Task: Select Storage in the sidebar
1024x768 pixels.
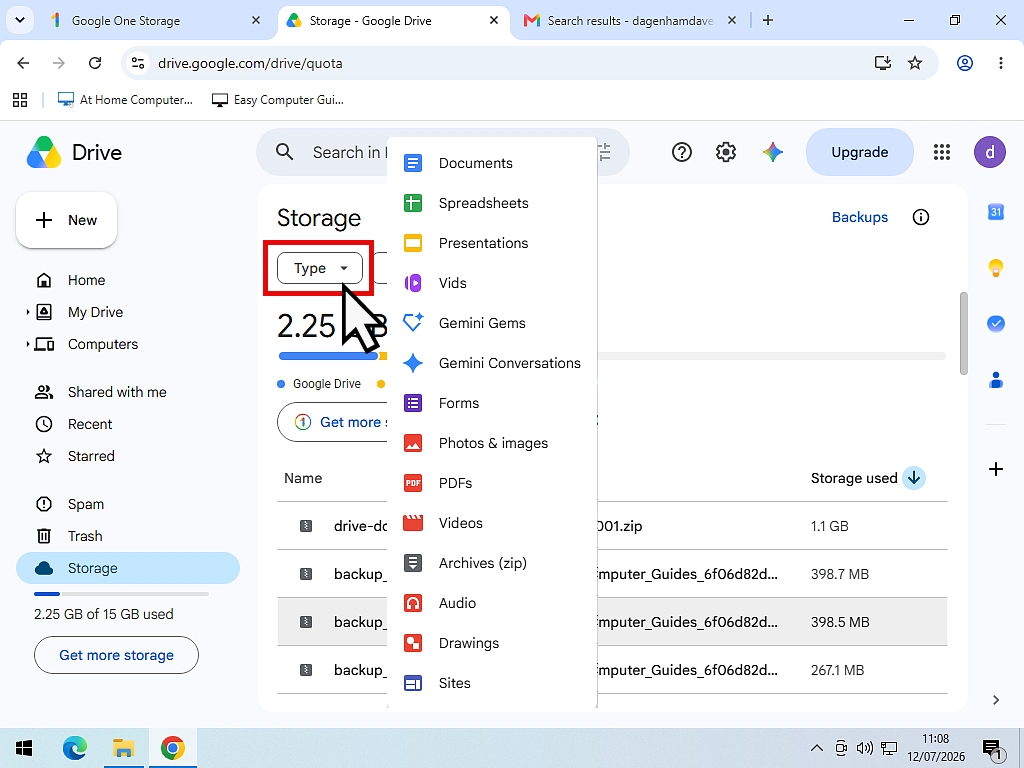Action: 128,568
